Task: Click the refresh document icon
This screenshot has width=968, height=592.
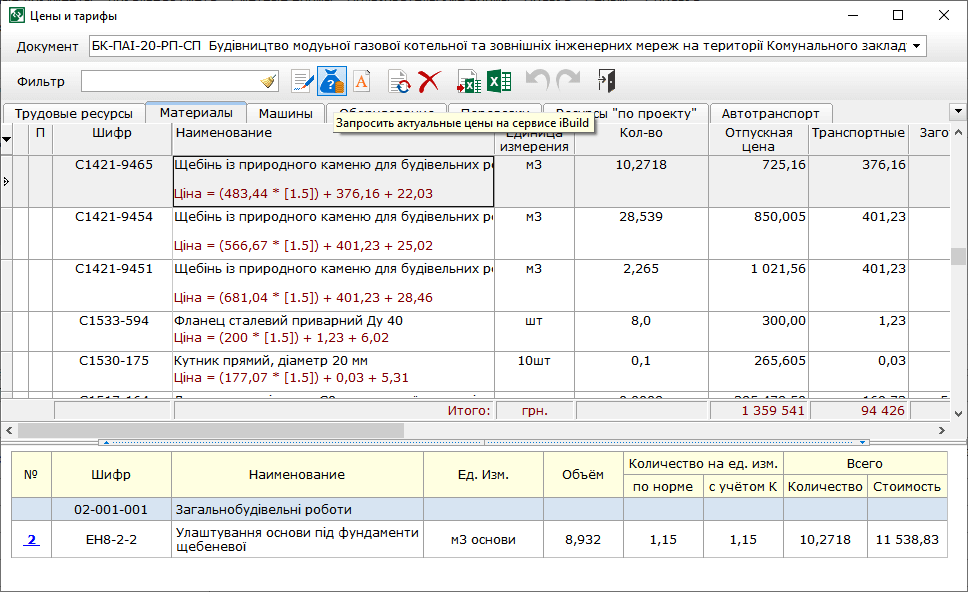Action: point(399,81)
